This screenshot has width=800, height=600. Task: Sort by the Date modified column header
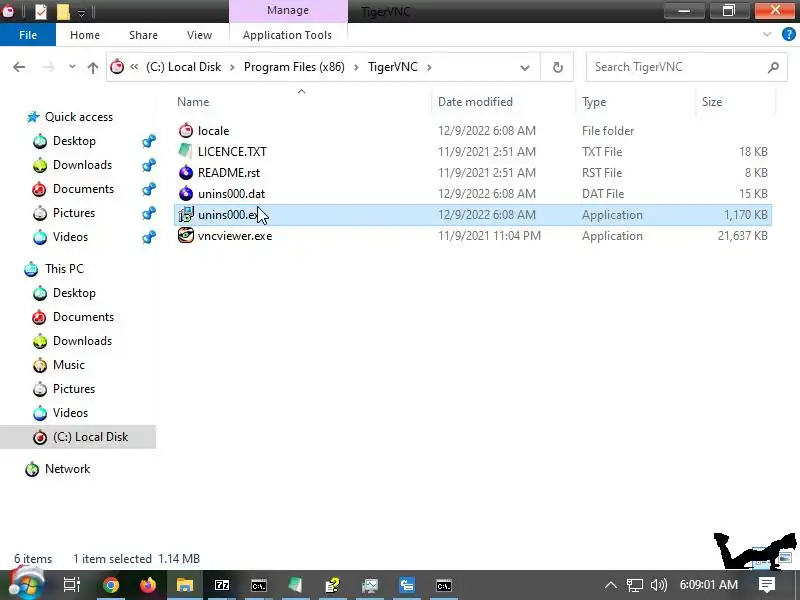(476, 102)
